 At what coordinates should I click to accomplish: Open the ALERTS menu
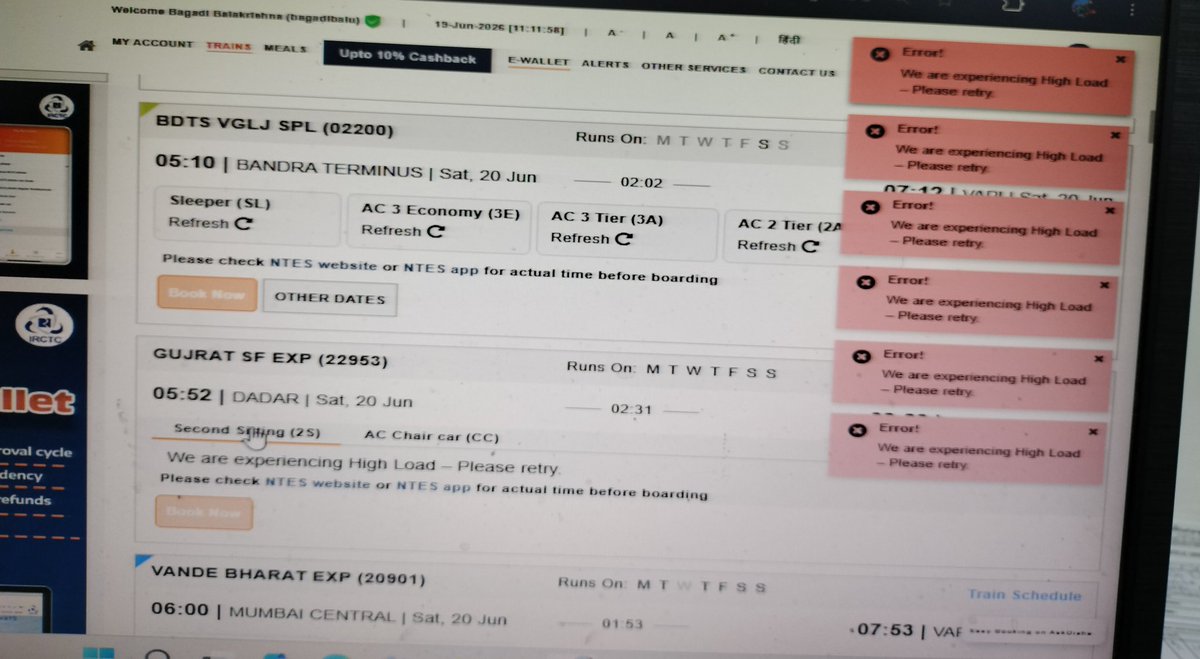(x=605, y=64)
